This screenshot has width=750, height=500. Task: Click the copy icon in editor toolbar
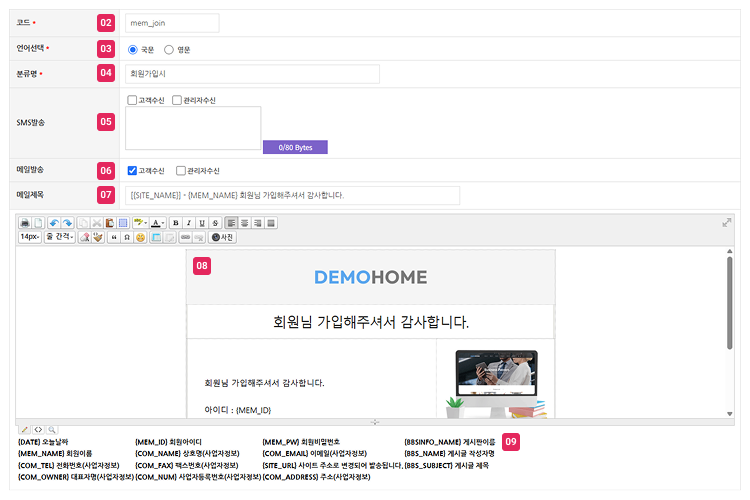pos(83,223)
